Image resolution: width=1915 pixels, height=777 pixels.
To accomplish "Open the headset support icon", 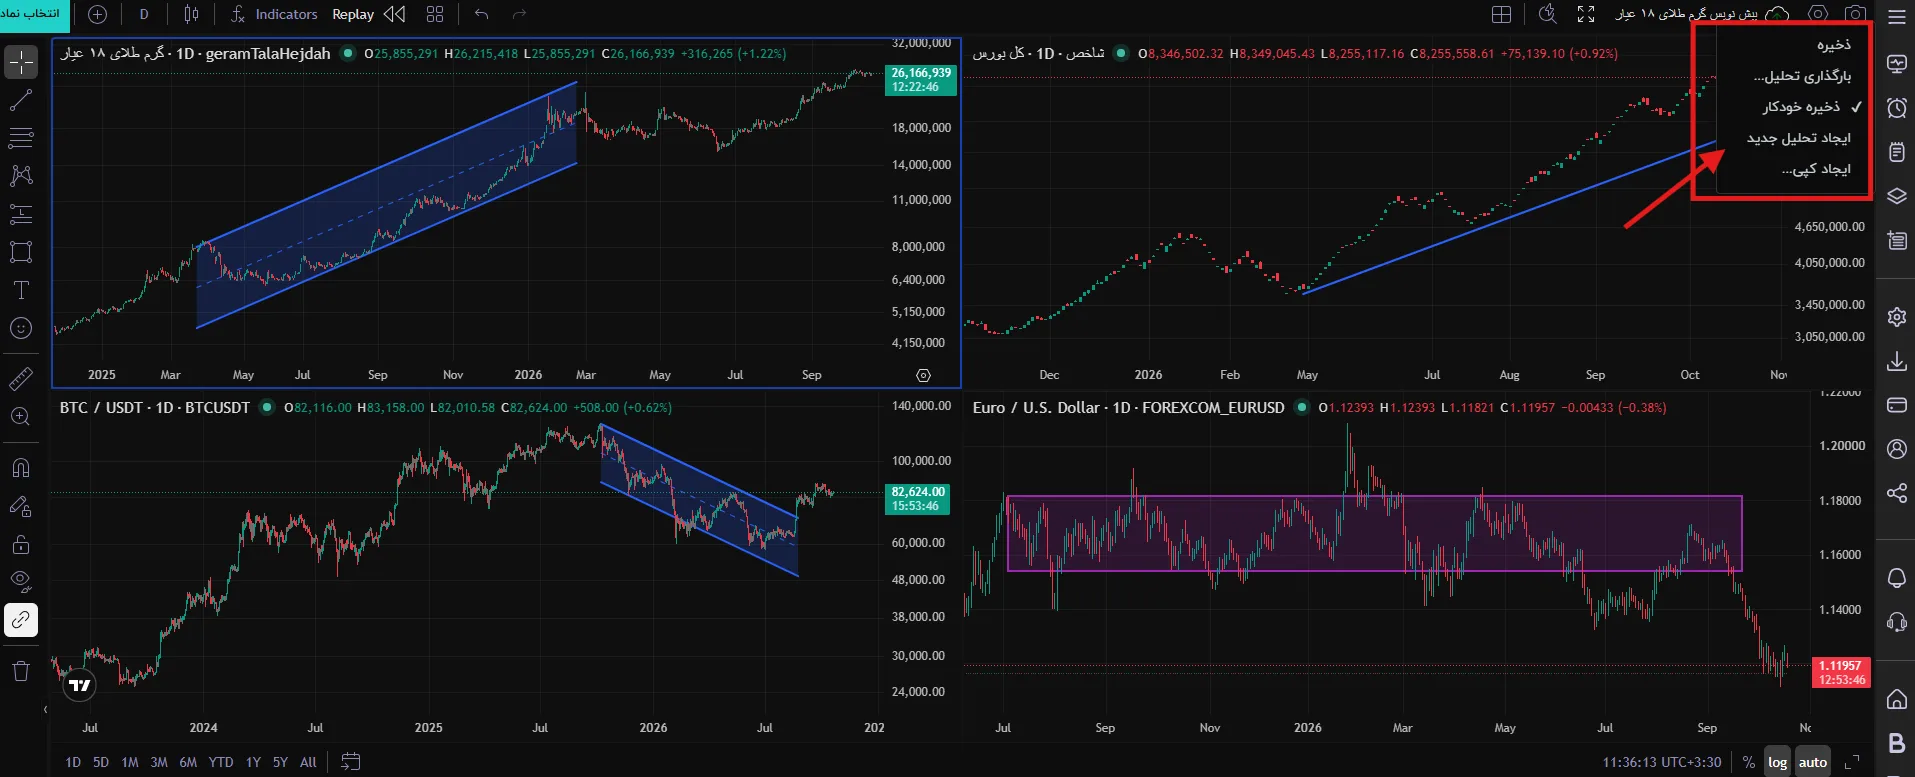I will pos(1896,622).
